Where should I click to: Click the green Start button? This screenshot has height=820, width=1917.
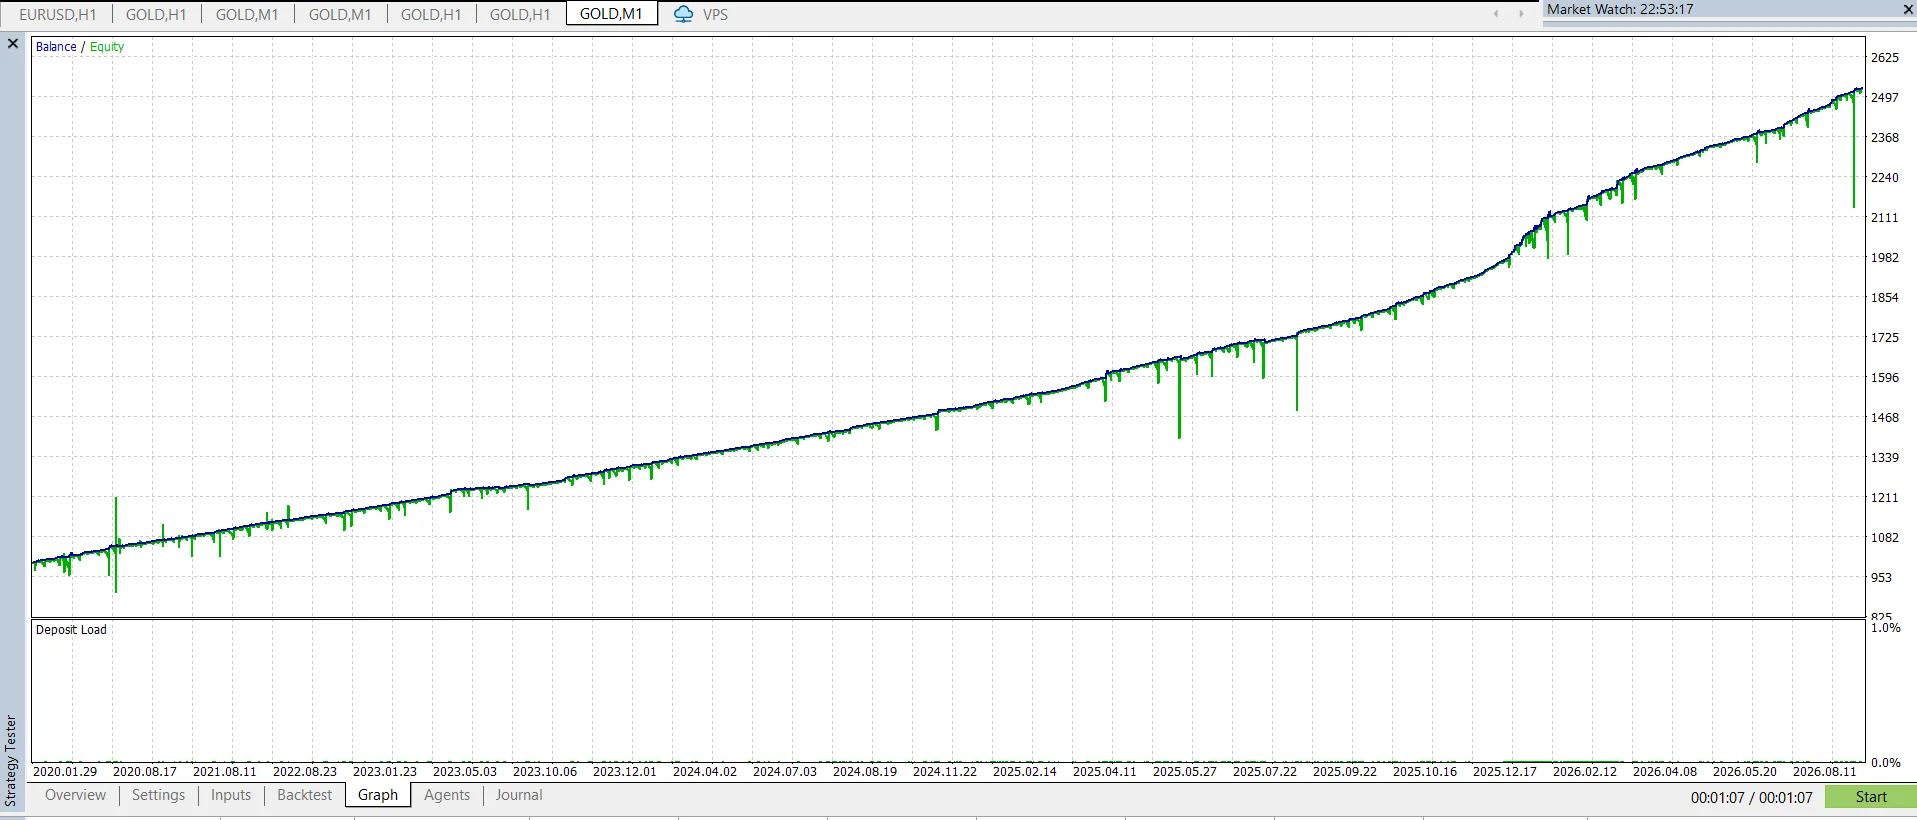tap(1870, 797)
